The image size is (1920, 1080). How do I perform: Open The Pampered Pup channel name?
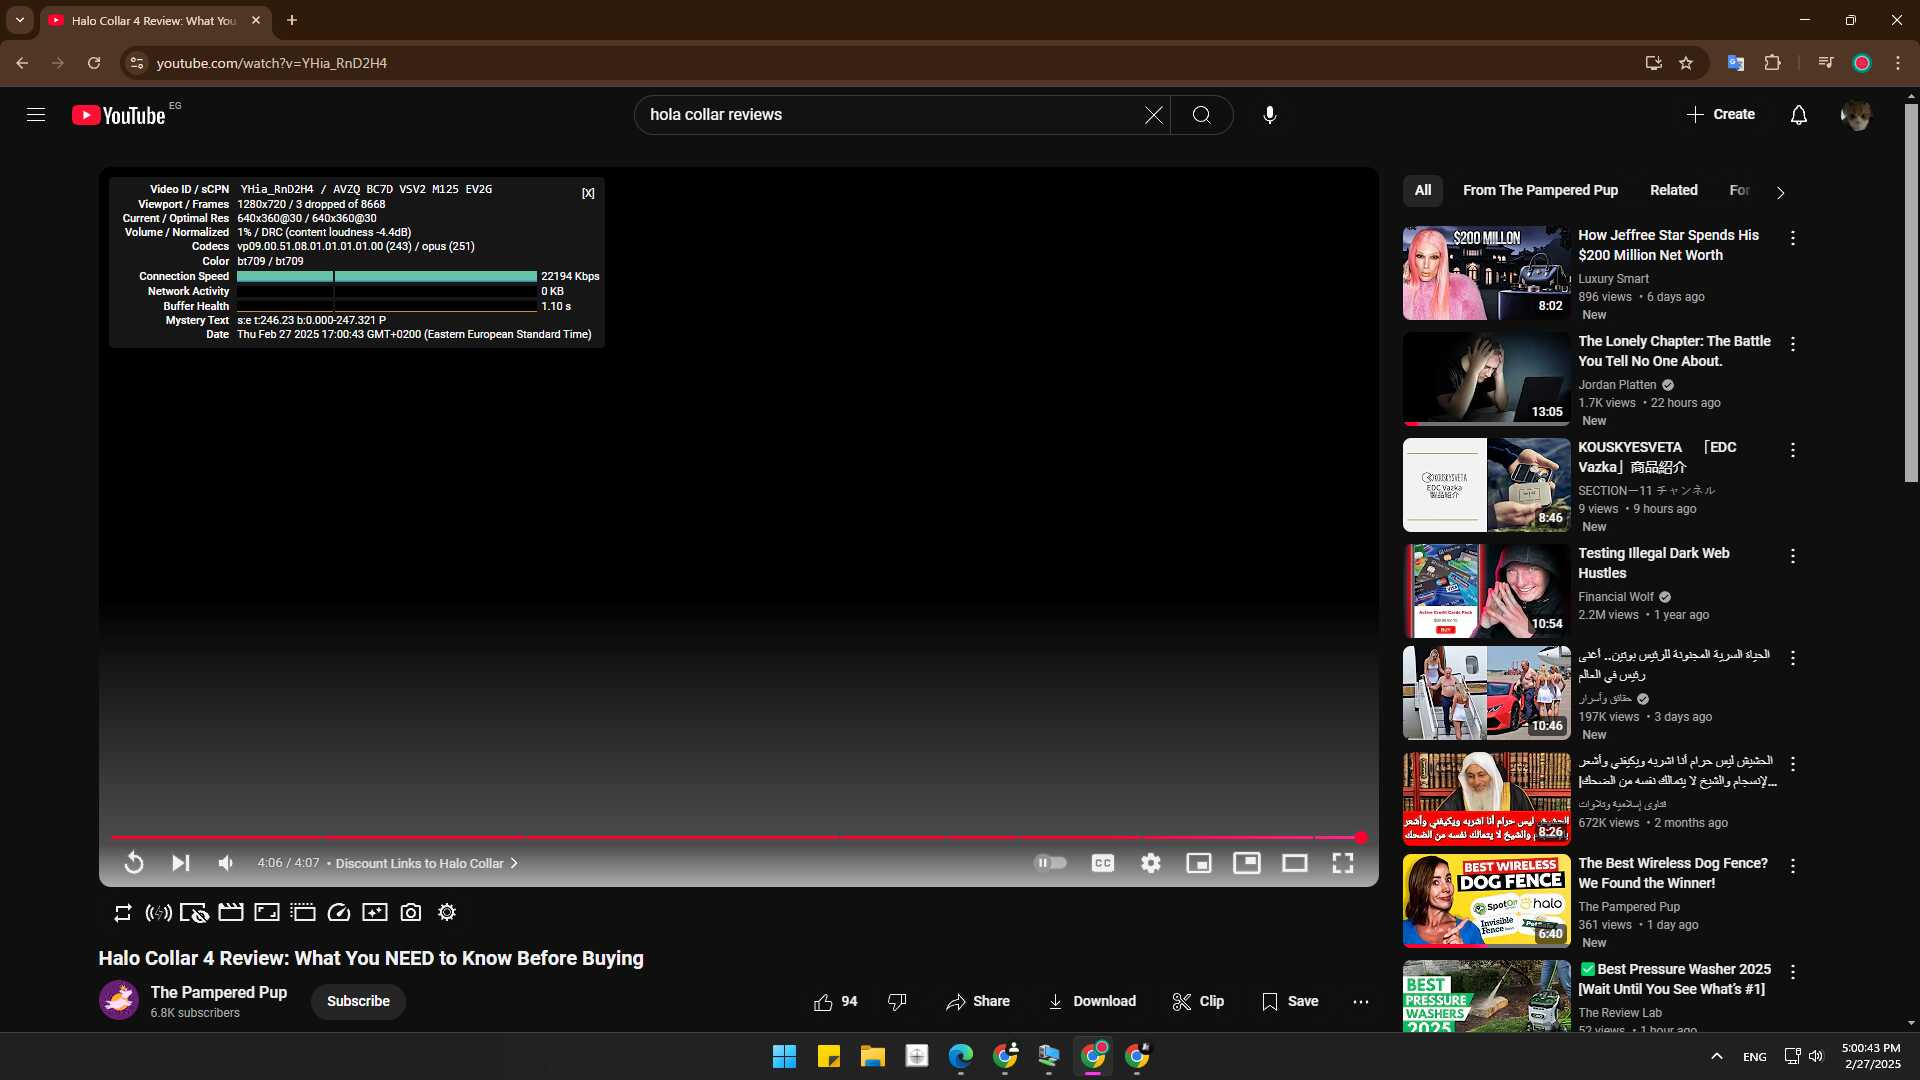(219, 992)
